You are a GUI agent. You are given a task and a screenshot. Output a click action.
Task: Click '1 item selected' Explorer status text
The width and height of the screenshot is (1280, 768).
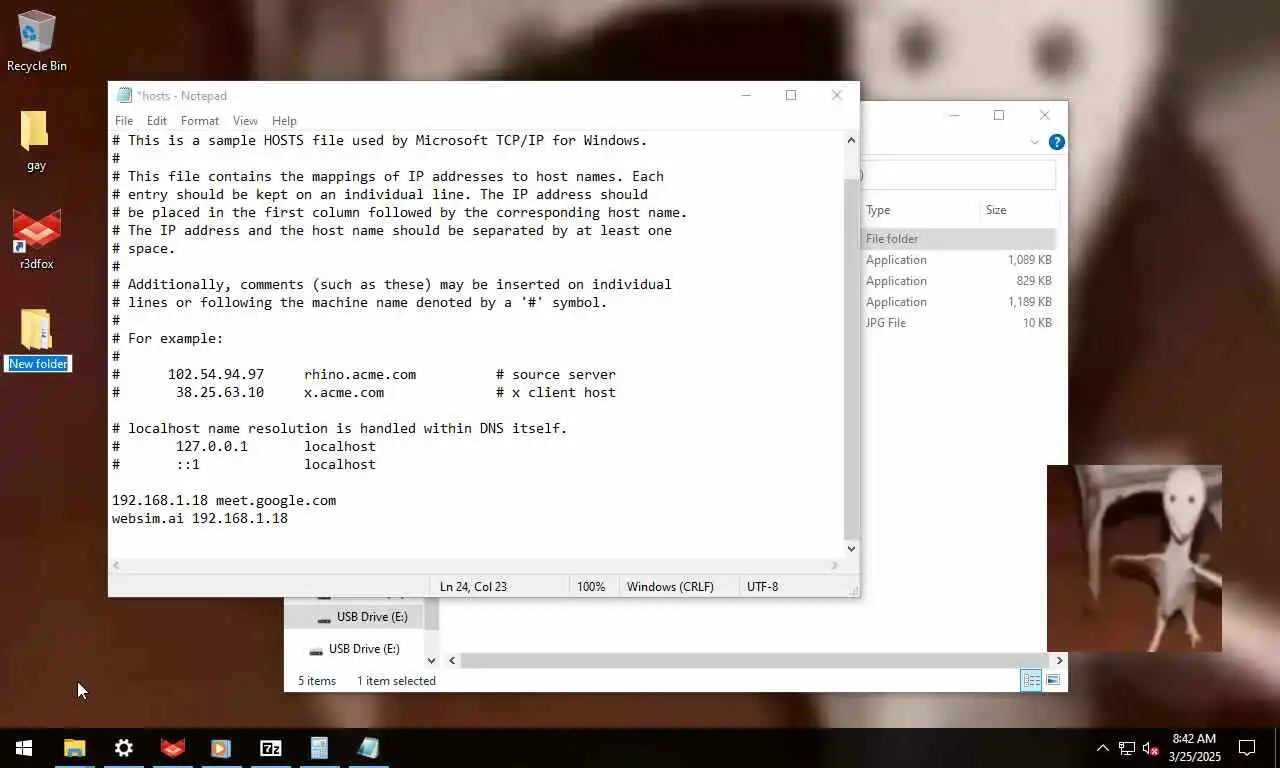(396, 681)
